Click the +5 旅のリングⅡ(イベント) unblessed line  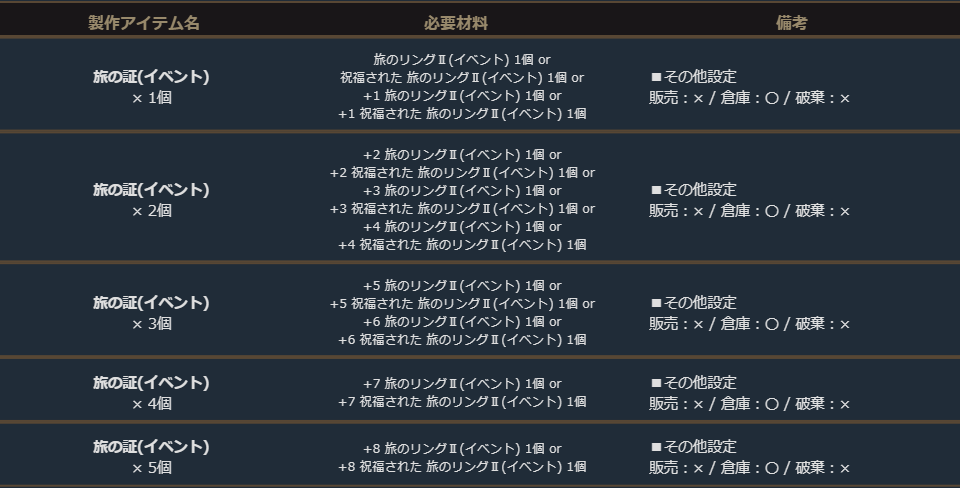pos(462,286)
